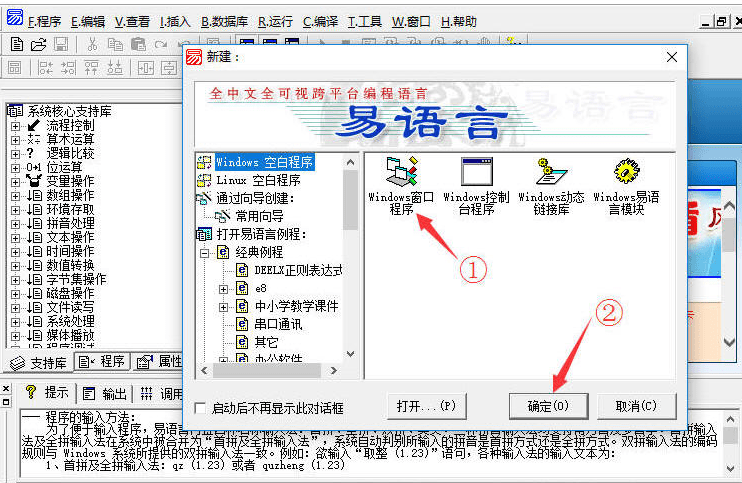The image size is (742, 483).
Task: Click the center vertically layout icon
Action: (168, 68)
